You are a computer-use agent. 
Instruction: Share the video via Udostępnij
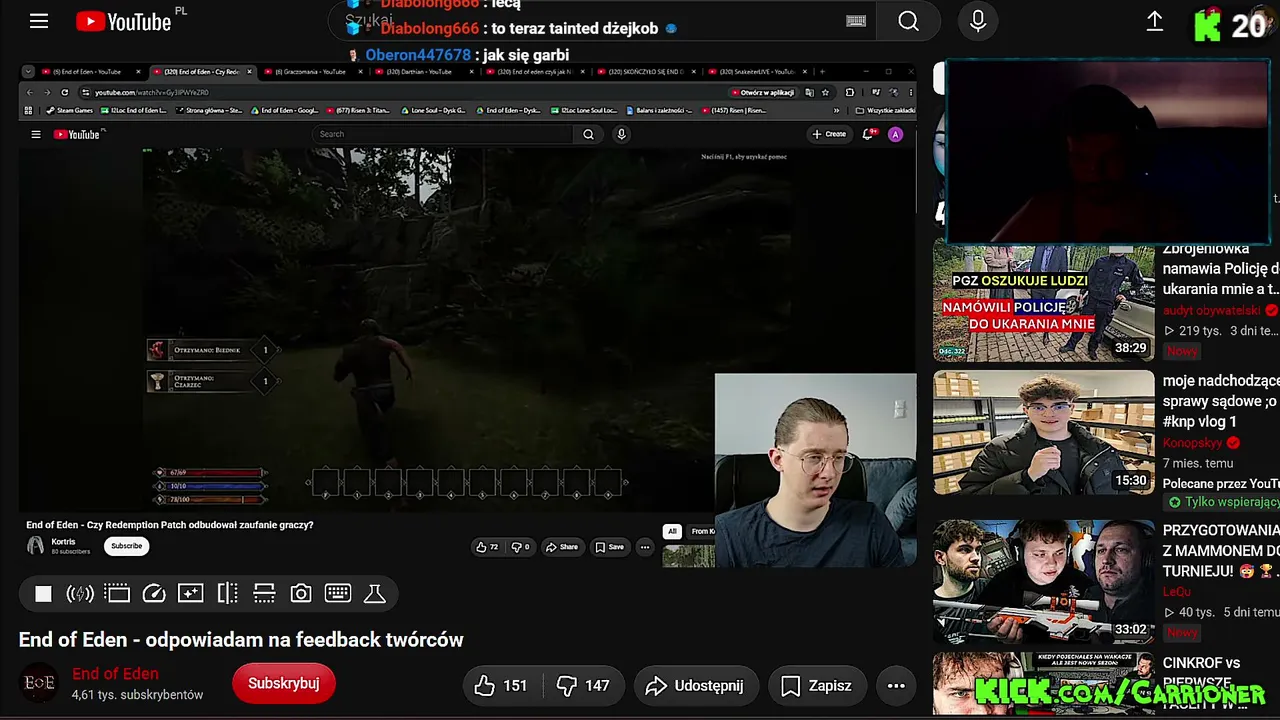click(x=695, y=685)
